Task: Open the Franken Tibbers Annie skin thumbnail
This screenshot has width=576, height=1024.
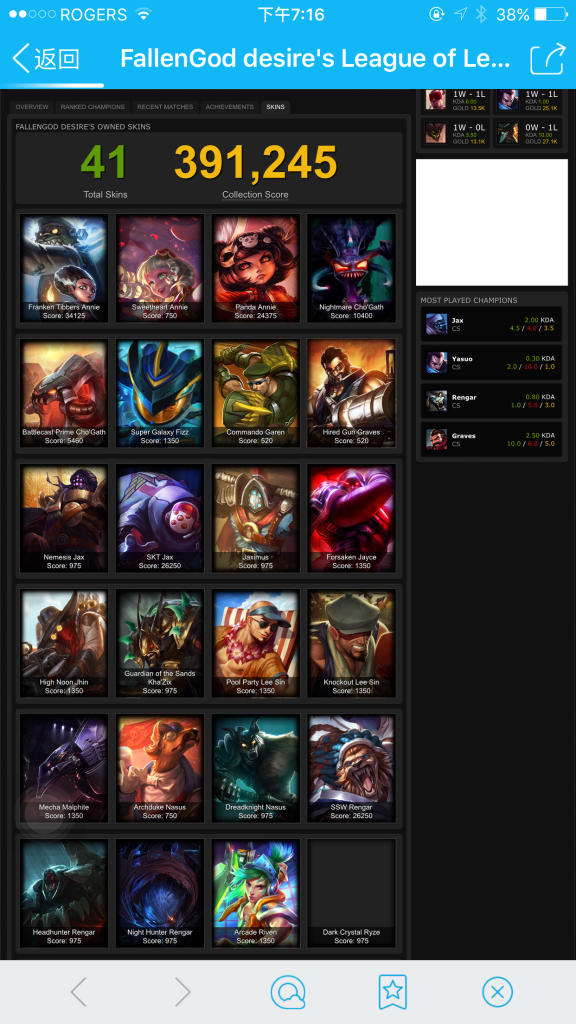Action: (x=64, y=268)
